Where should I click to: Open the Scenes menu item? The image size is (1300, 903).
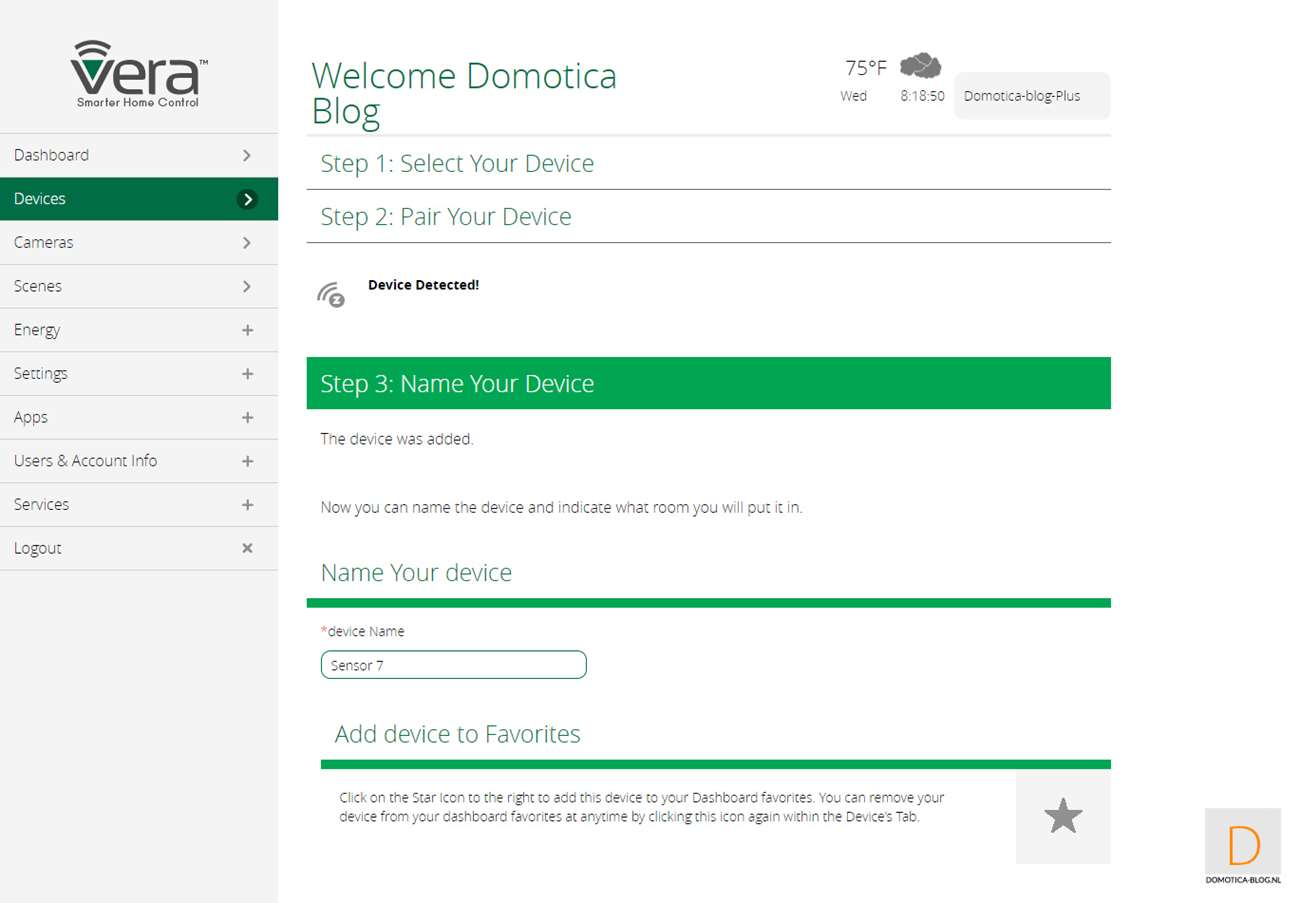pos(38,286)
